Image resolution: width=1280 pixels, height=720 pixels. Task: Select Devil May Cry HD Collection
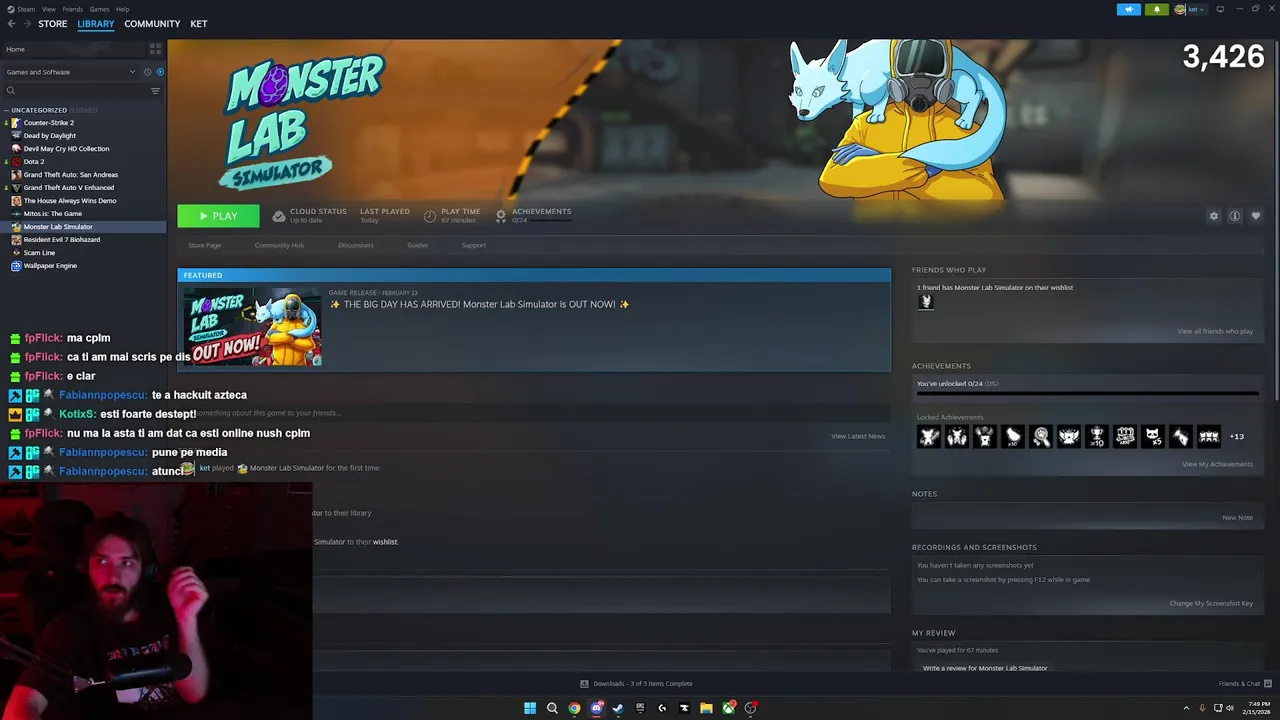tap(66, 149)
